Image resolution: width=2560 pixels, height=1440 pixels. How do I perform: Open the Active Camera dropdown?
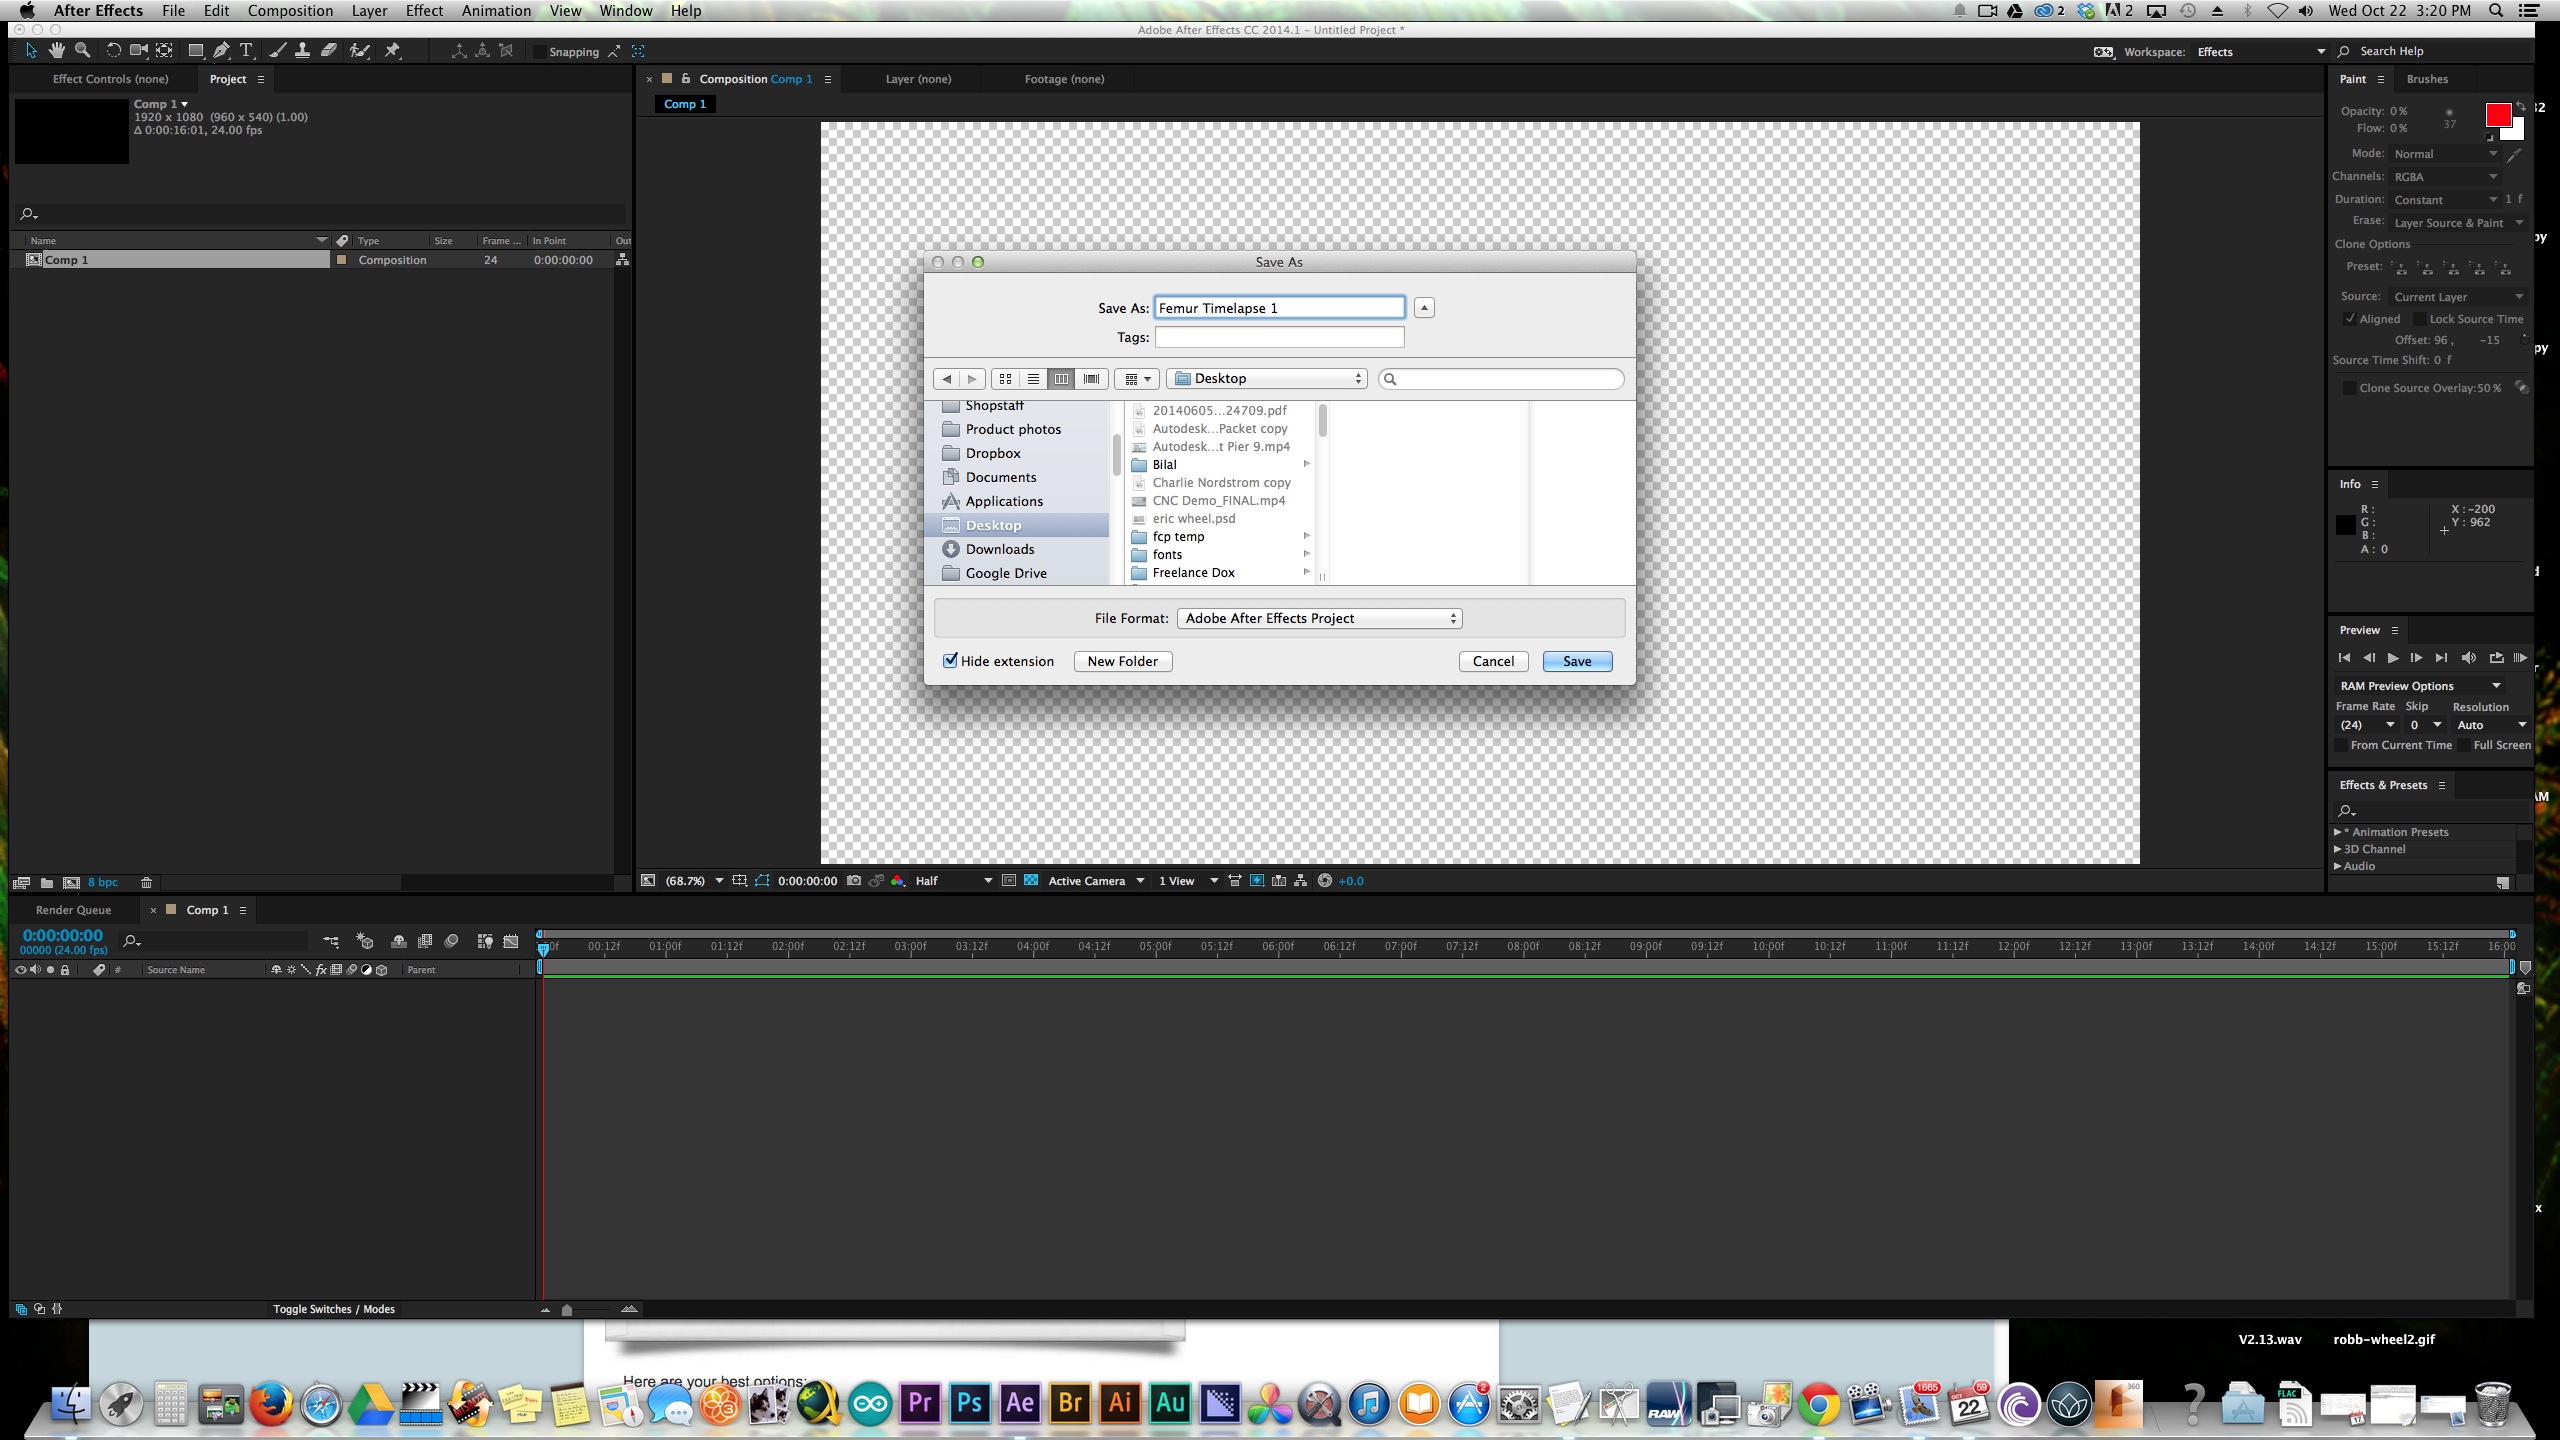pos(1096,881)
